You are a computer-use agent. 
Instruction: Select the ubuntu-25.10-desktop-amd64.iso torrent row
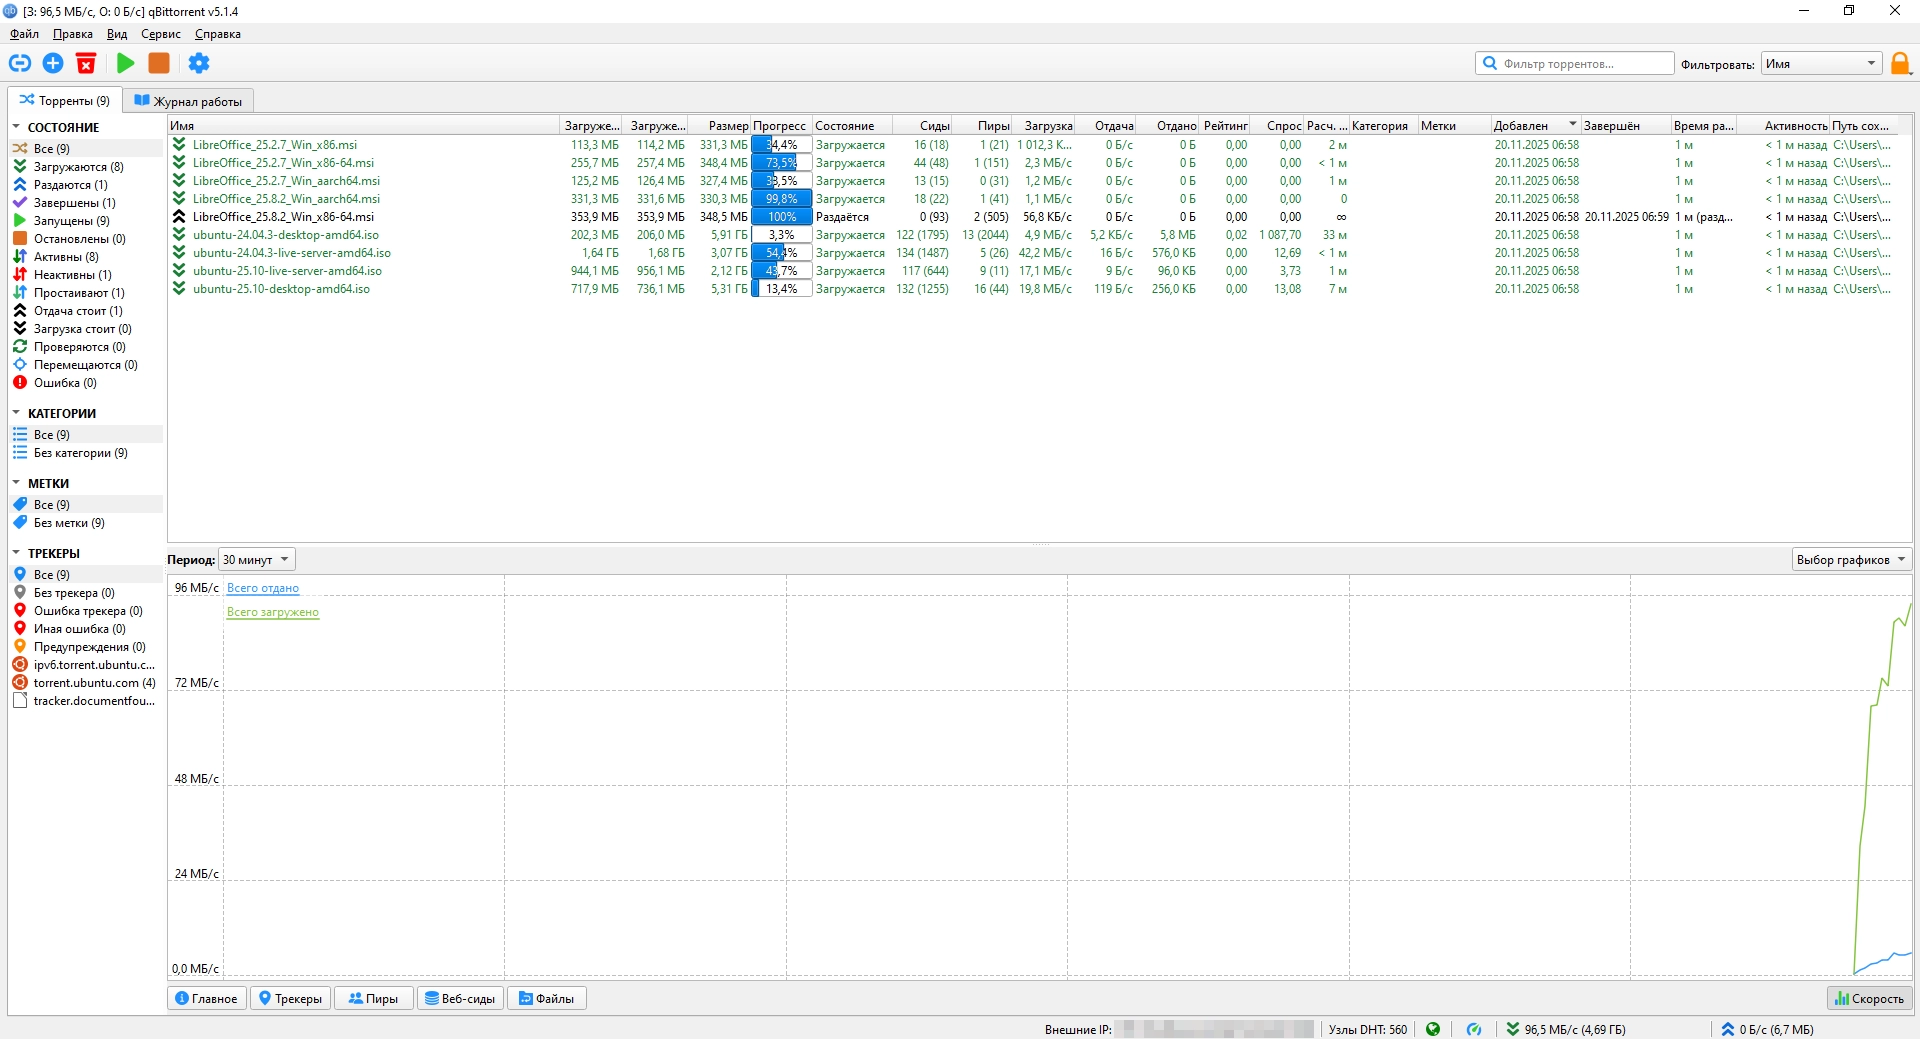(1035, 289)
